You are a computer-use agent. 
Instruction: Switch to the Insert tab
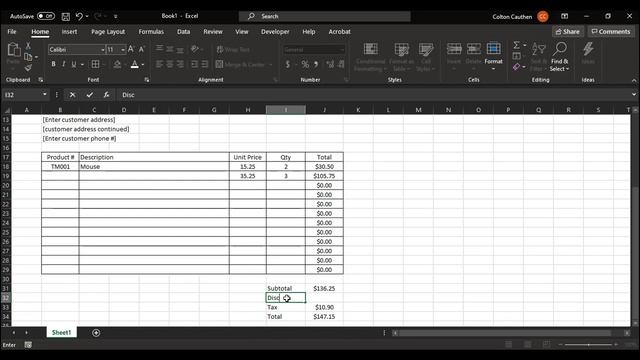[x=69, y=32]
